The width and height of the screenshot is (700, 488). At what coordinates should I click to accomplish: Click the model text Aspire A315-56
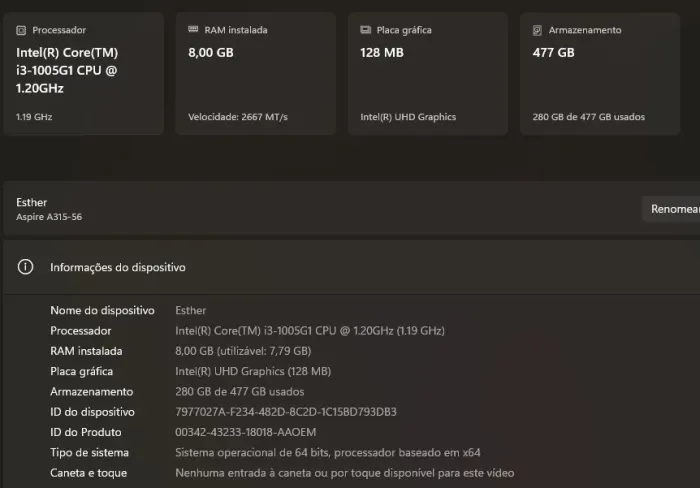pos(49,217)
